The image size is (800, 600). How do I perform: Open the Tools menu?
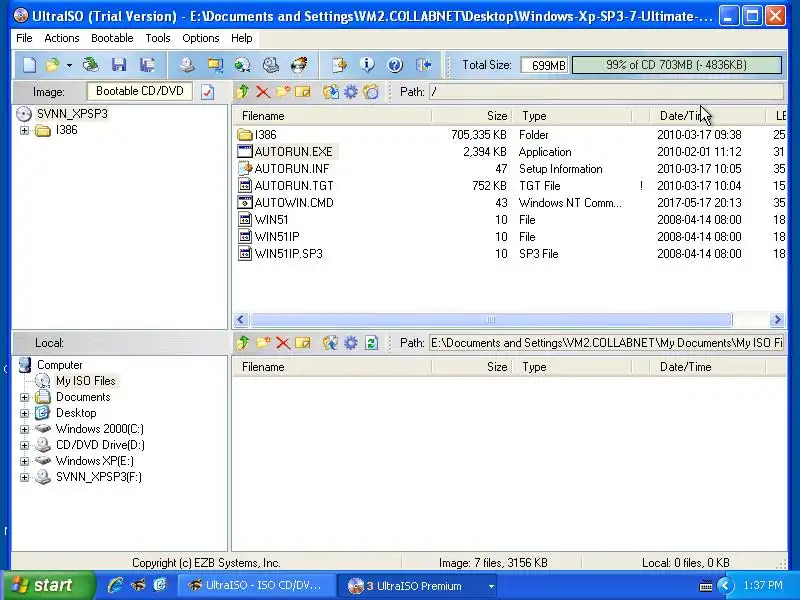pyautogui.click(x=158, y=38)
